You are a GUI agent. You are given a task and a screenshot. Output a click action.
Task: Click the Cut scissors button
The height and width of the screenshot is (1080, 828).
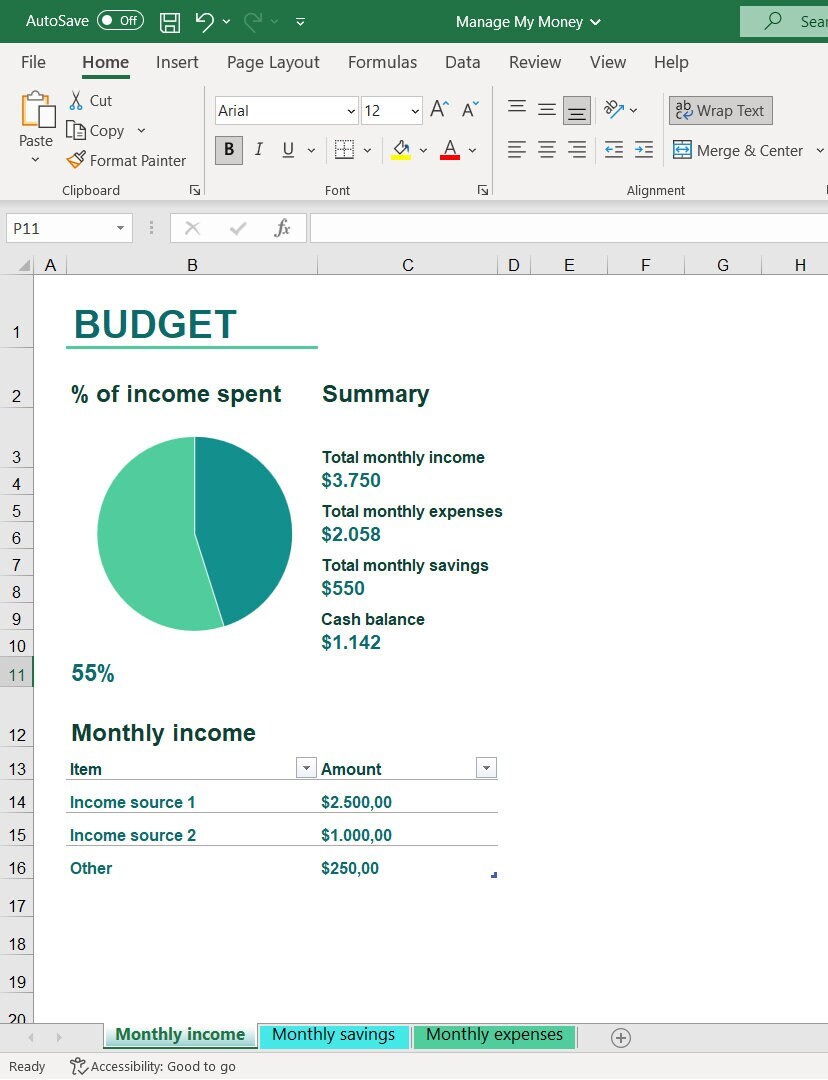tap(90, 101)
